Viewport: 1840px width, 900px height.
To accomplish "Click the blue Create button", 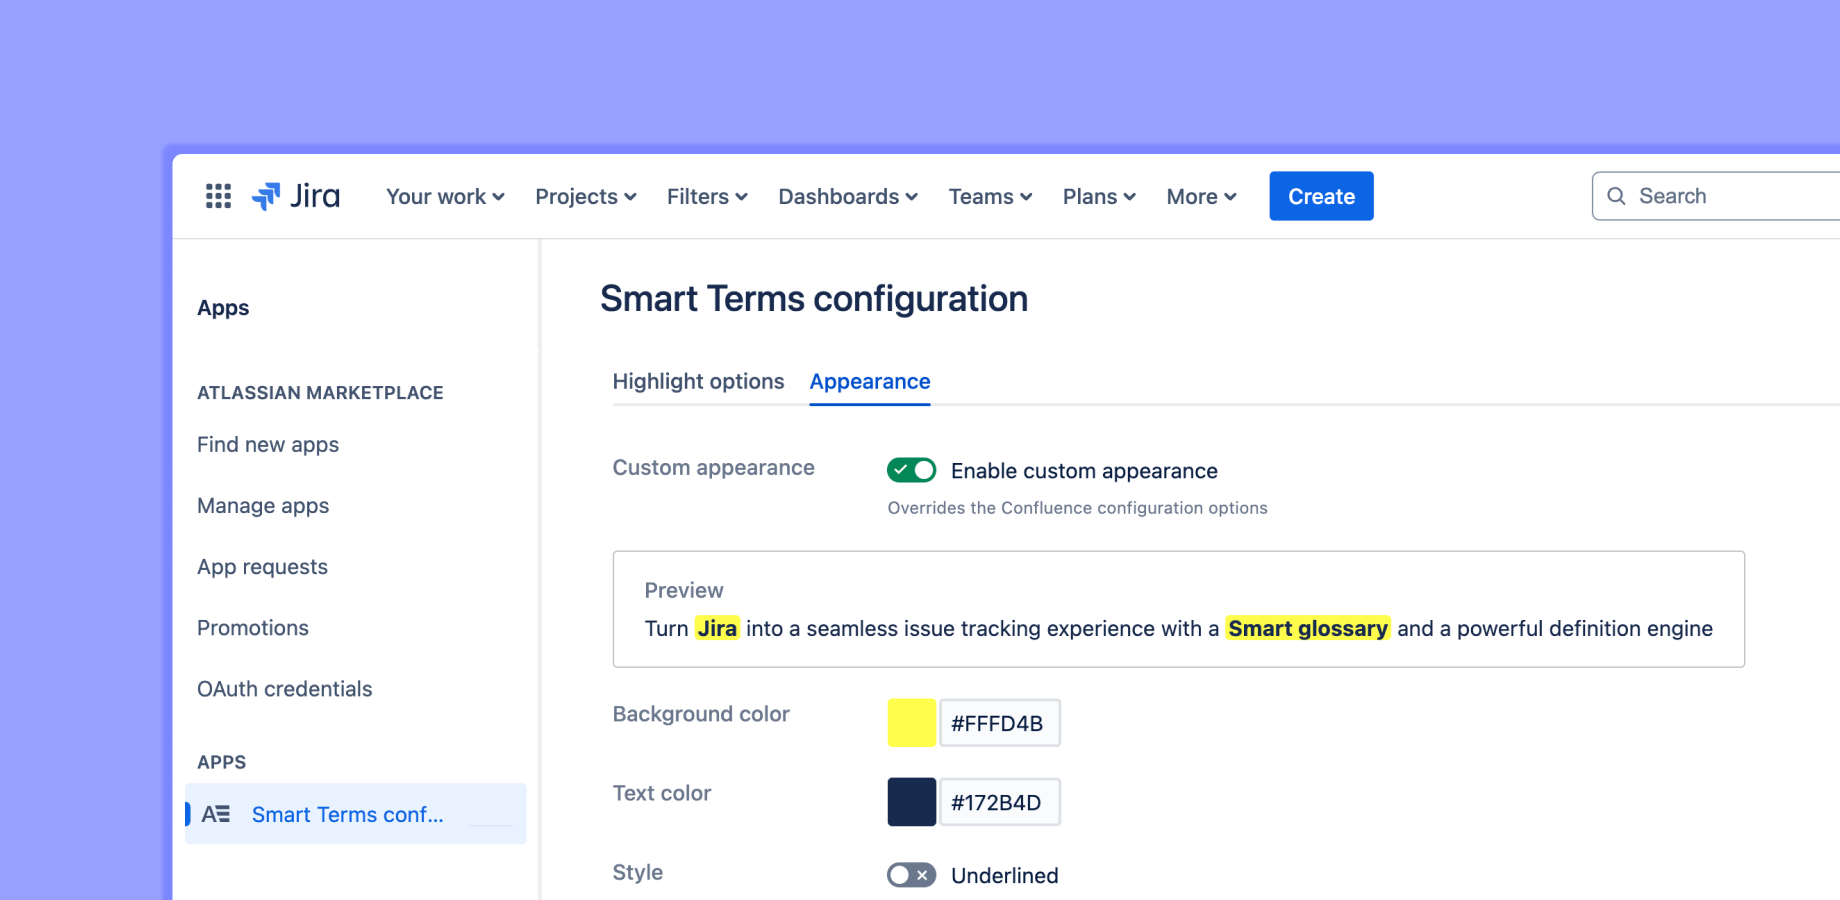I will click(1321, 196).
